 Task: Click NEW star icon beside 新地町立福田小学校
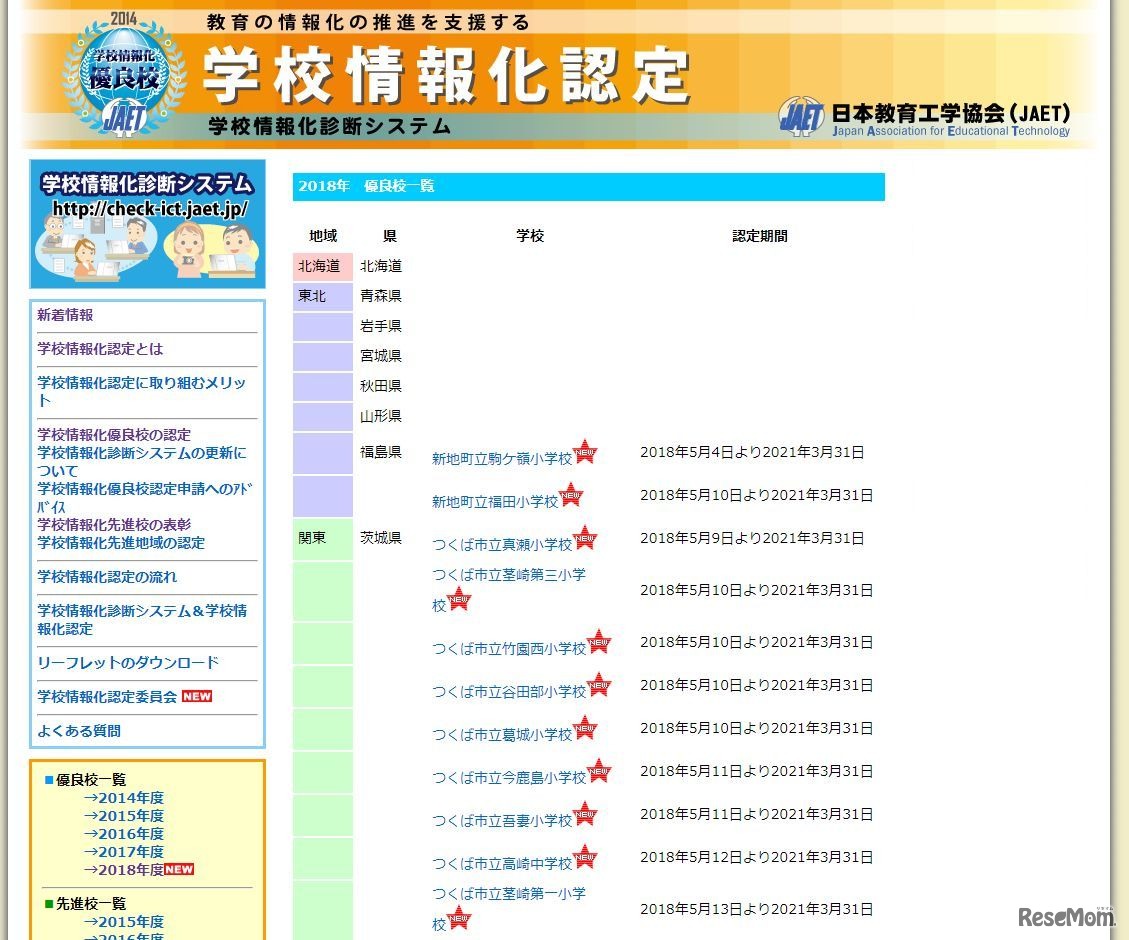pyautogui.click(x=570, y=495)
